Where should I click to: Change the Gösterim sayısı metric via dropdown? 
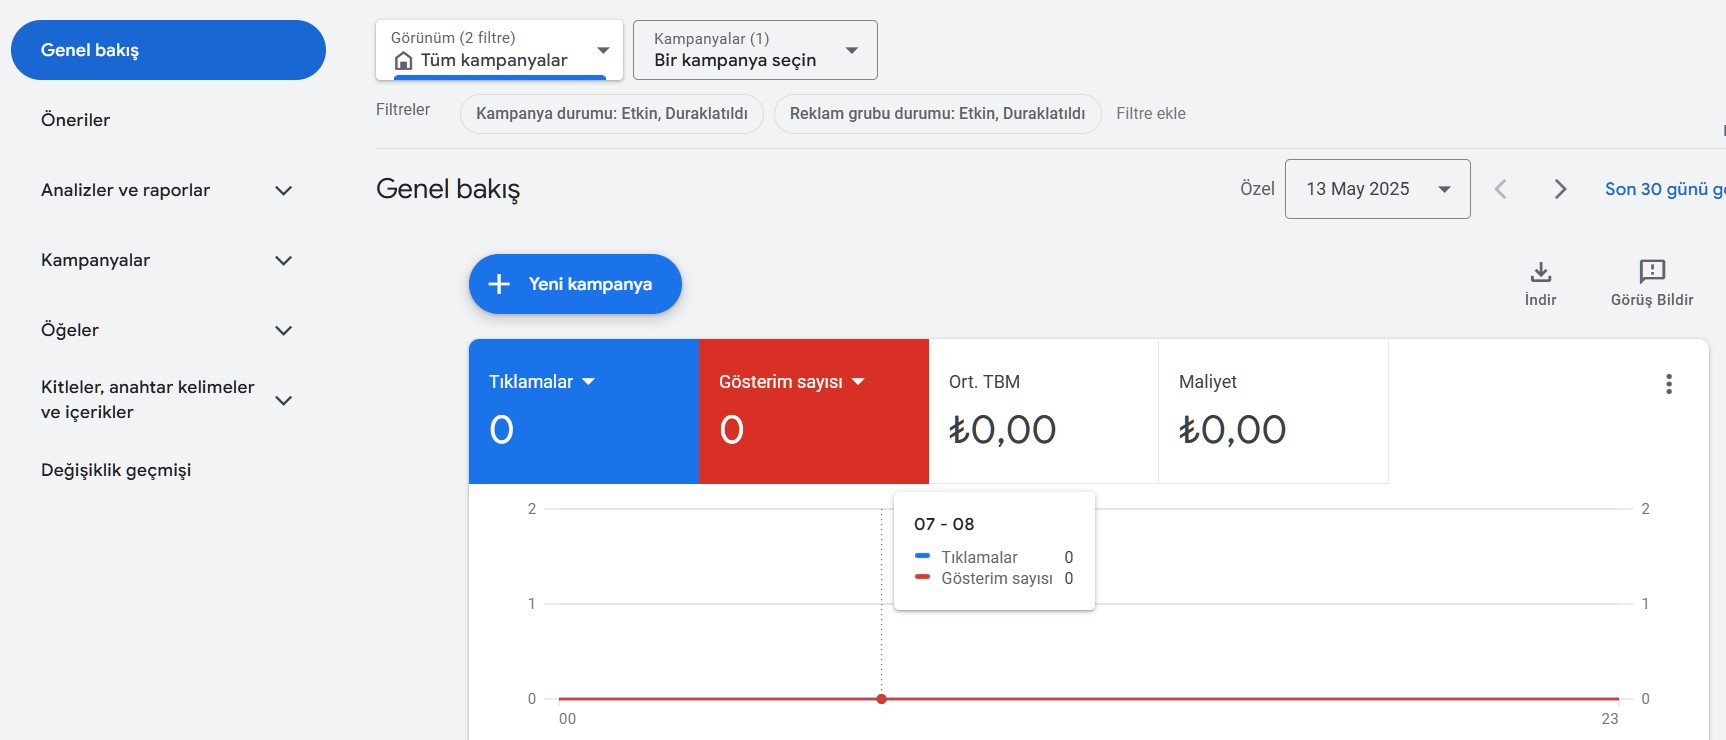click(x=858, y=382)
